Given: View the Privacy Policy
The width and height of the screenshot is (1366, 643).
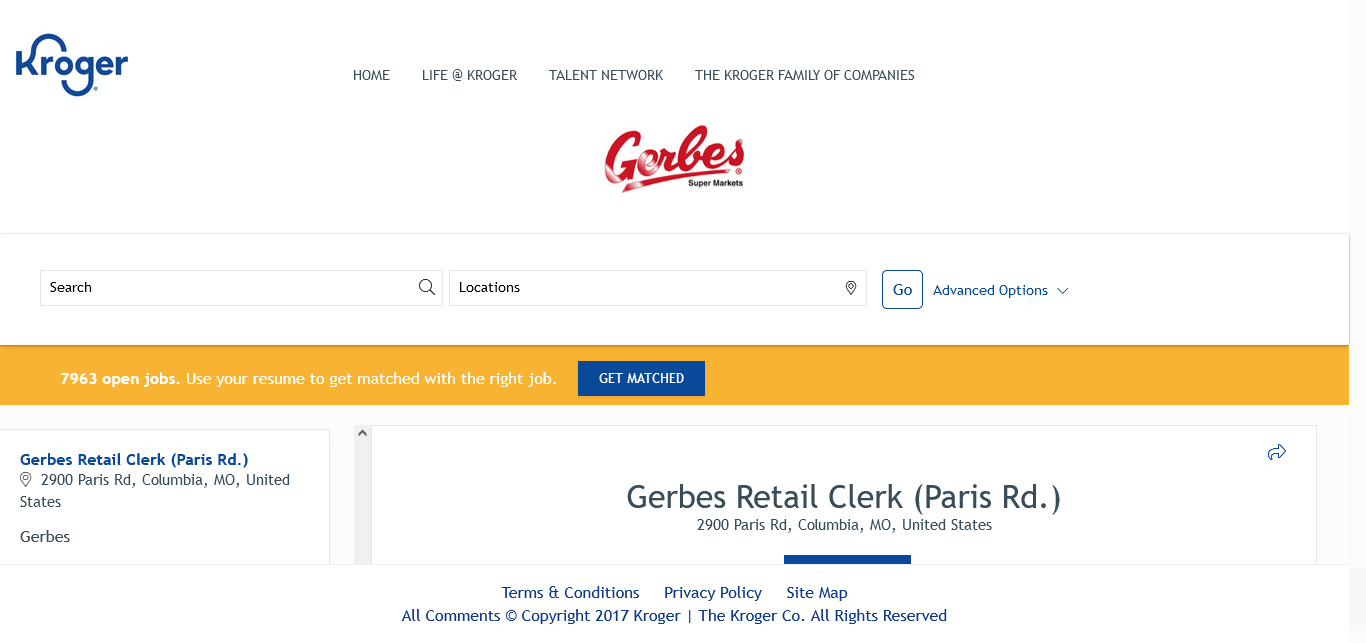Looking at the screenshot, I should [713, 593].
